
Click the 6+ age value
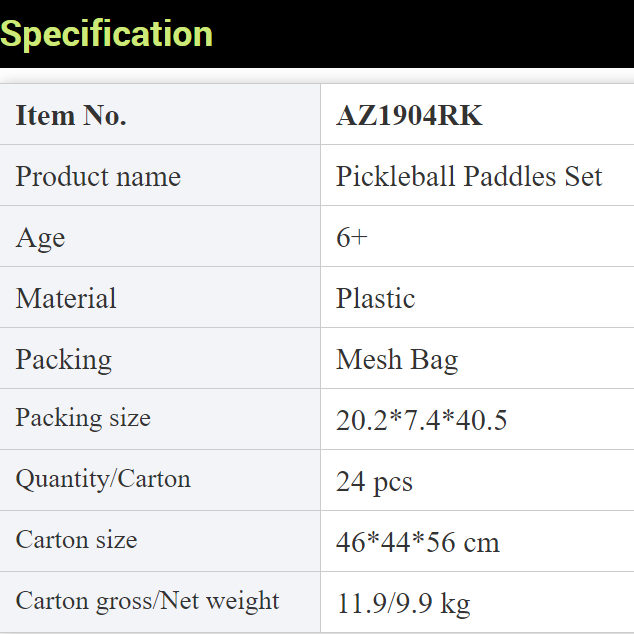[x=352, y=238]
